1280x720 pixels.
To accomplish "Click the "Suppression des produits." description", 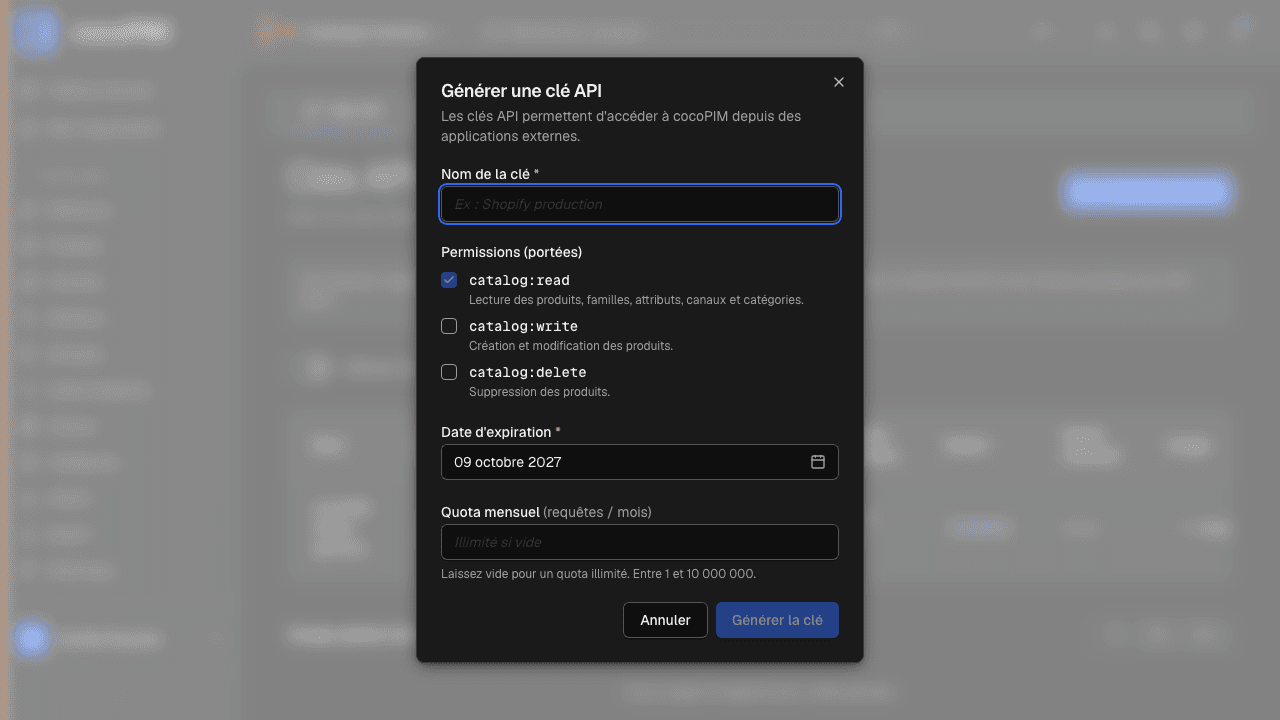I will (539, 392).
